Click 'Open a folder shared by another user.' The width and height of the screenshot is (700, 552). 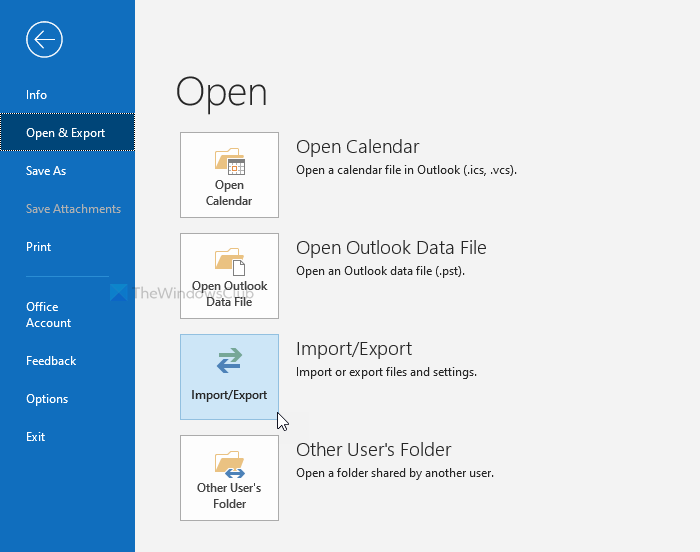(395, 473)
